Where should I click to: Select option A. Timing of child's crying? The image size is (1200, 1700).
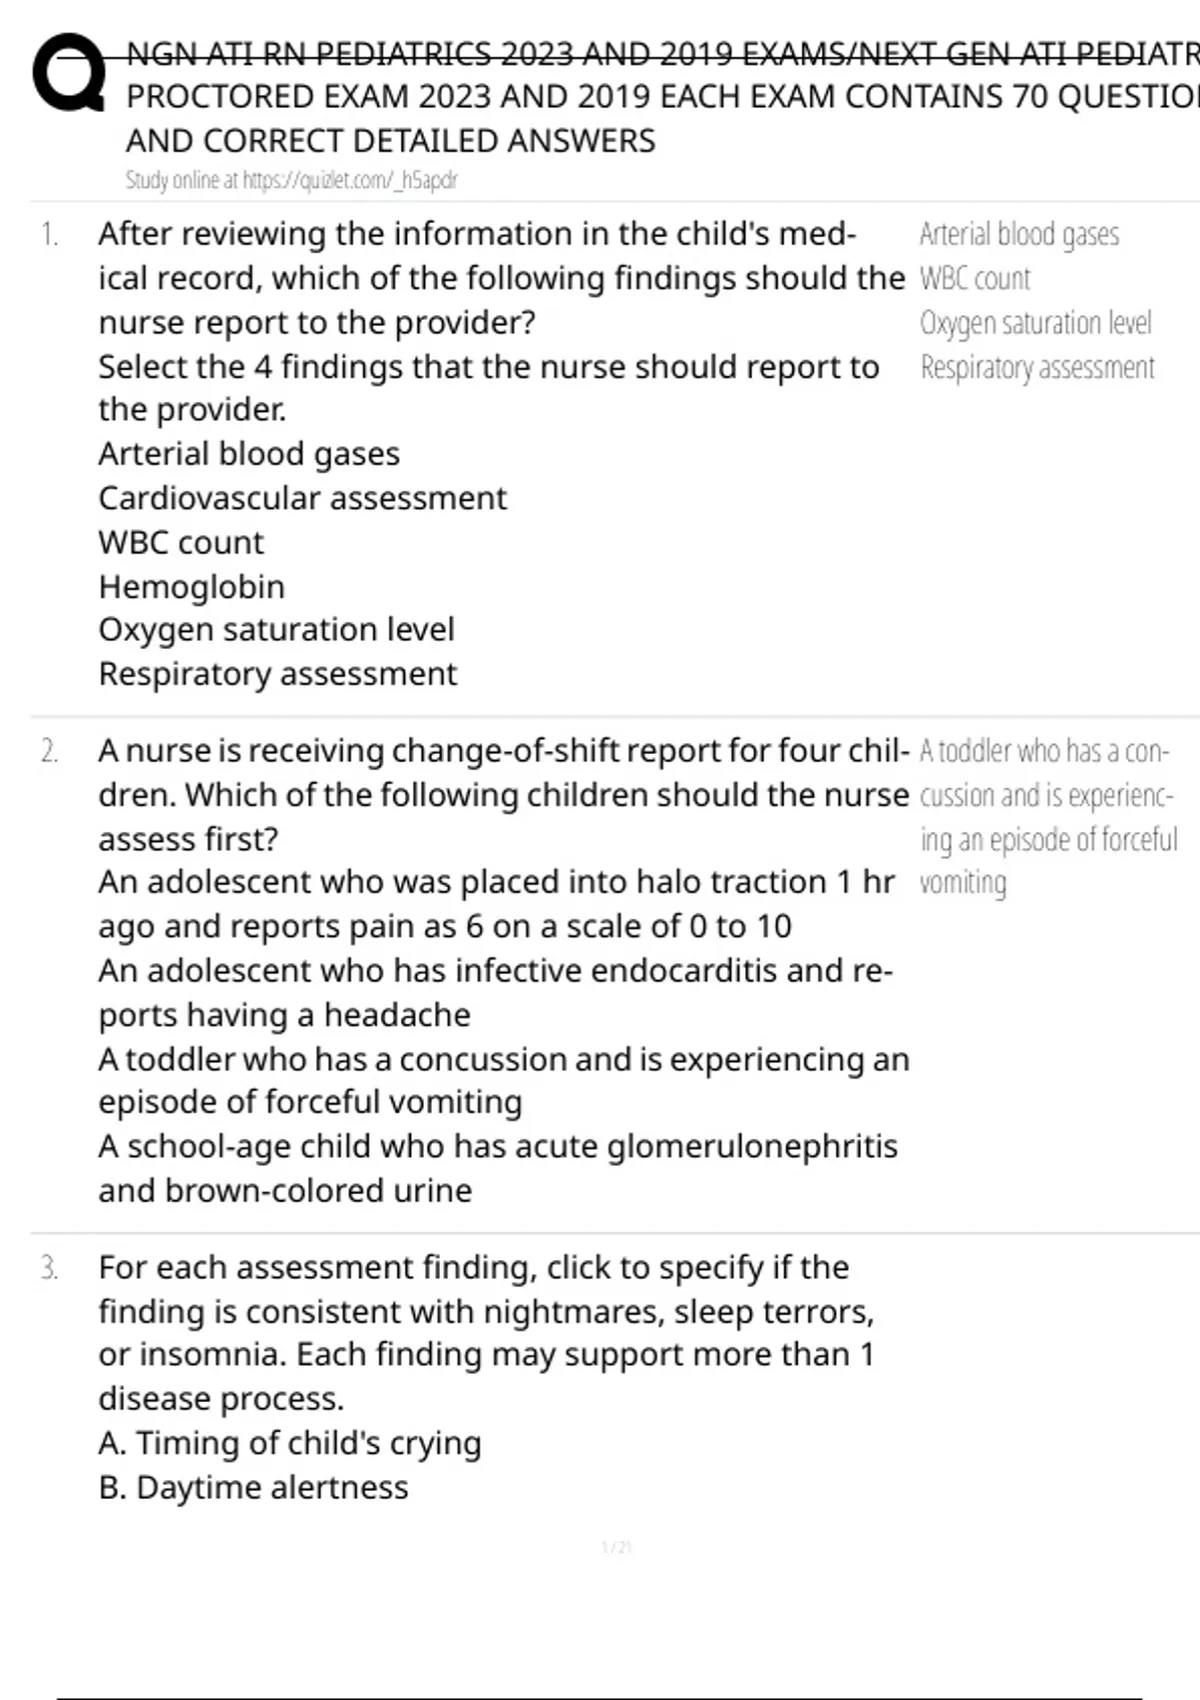(289, 1443)
